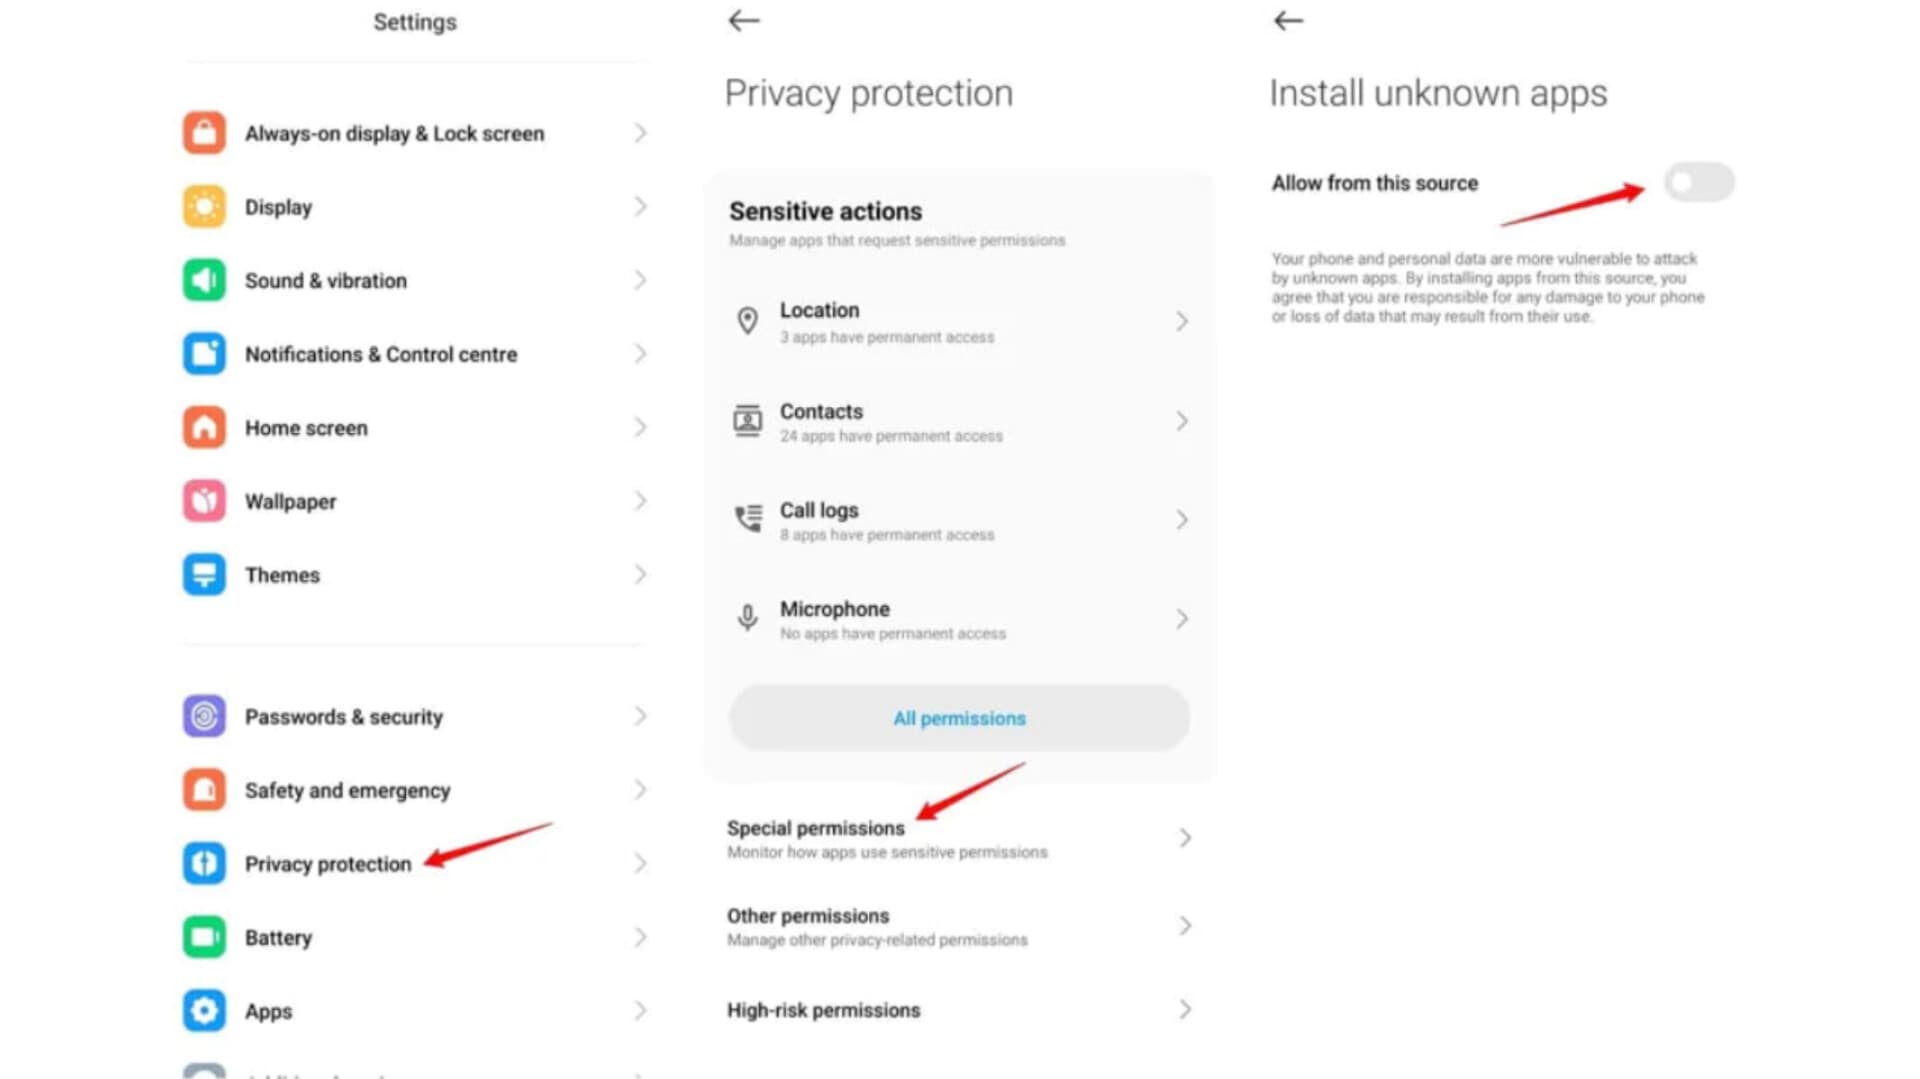Tap the blue Themes icon
The image size is (1920, 1079).
pyautogui.click(x=204, y=575)
